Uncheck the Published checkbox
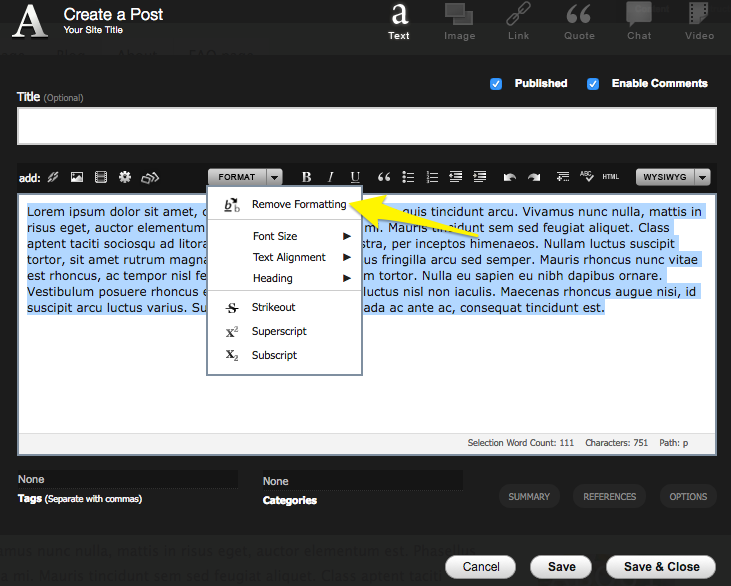The height and width of the screenshot is (586, 731). click(x=496, y=84)
